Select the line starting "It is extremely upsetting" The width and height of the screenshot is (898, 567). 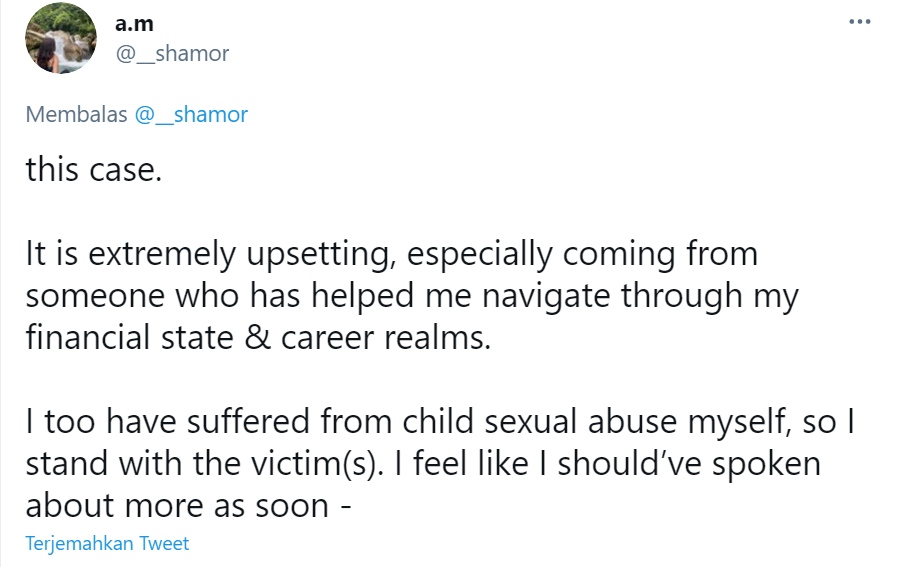click(x=391, y=253)
